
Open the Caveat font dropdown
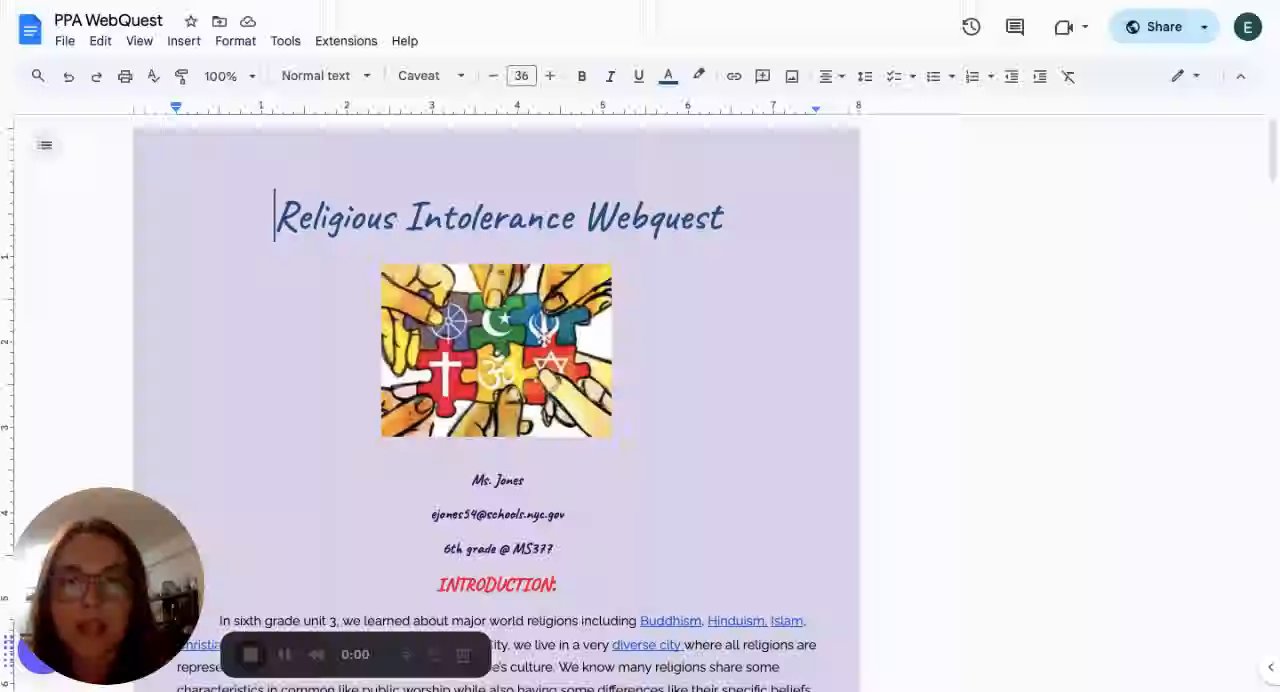431,76
